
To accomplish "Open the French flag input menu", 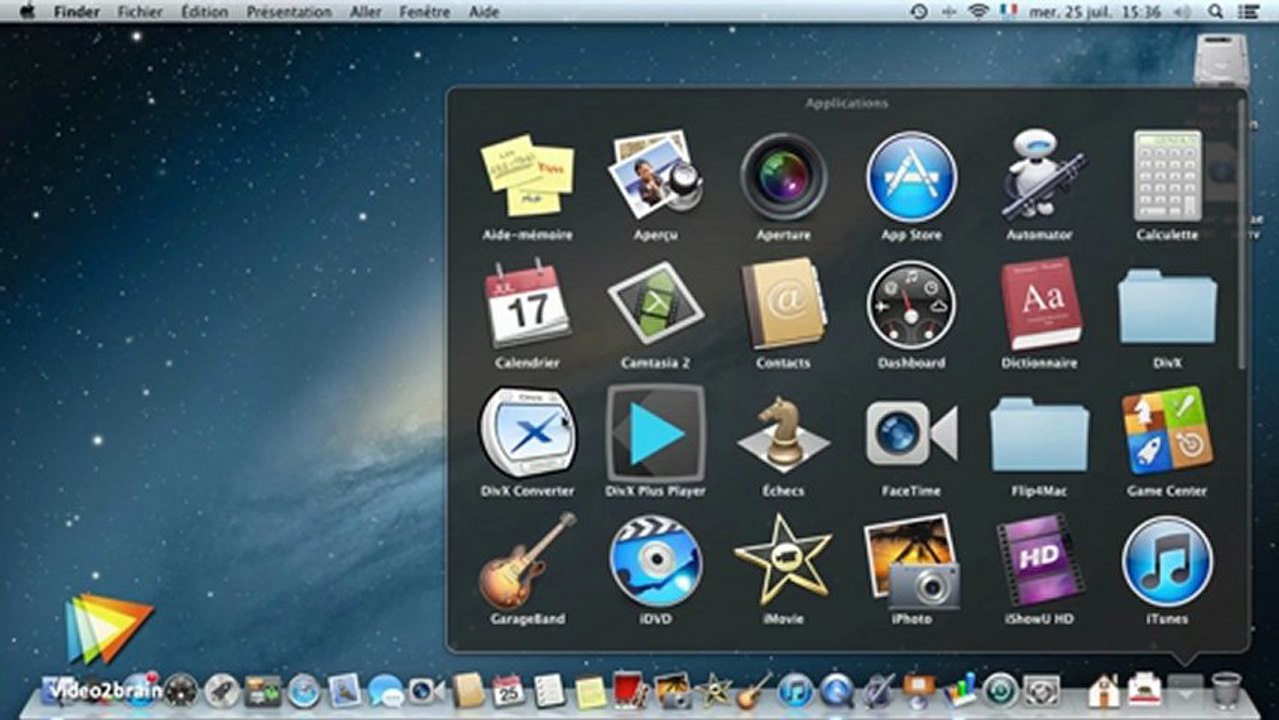I will pos(1008,11).
